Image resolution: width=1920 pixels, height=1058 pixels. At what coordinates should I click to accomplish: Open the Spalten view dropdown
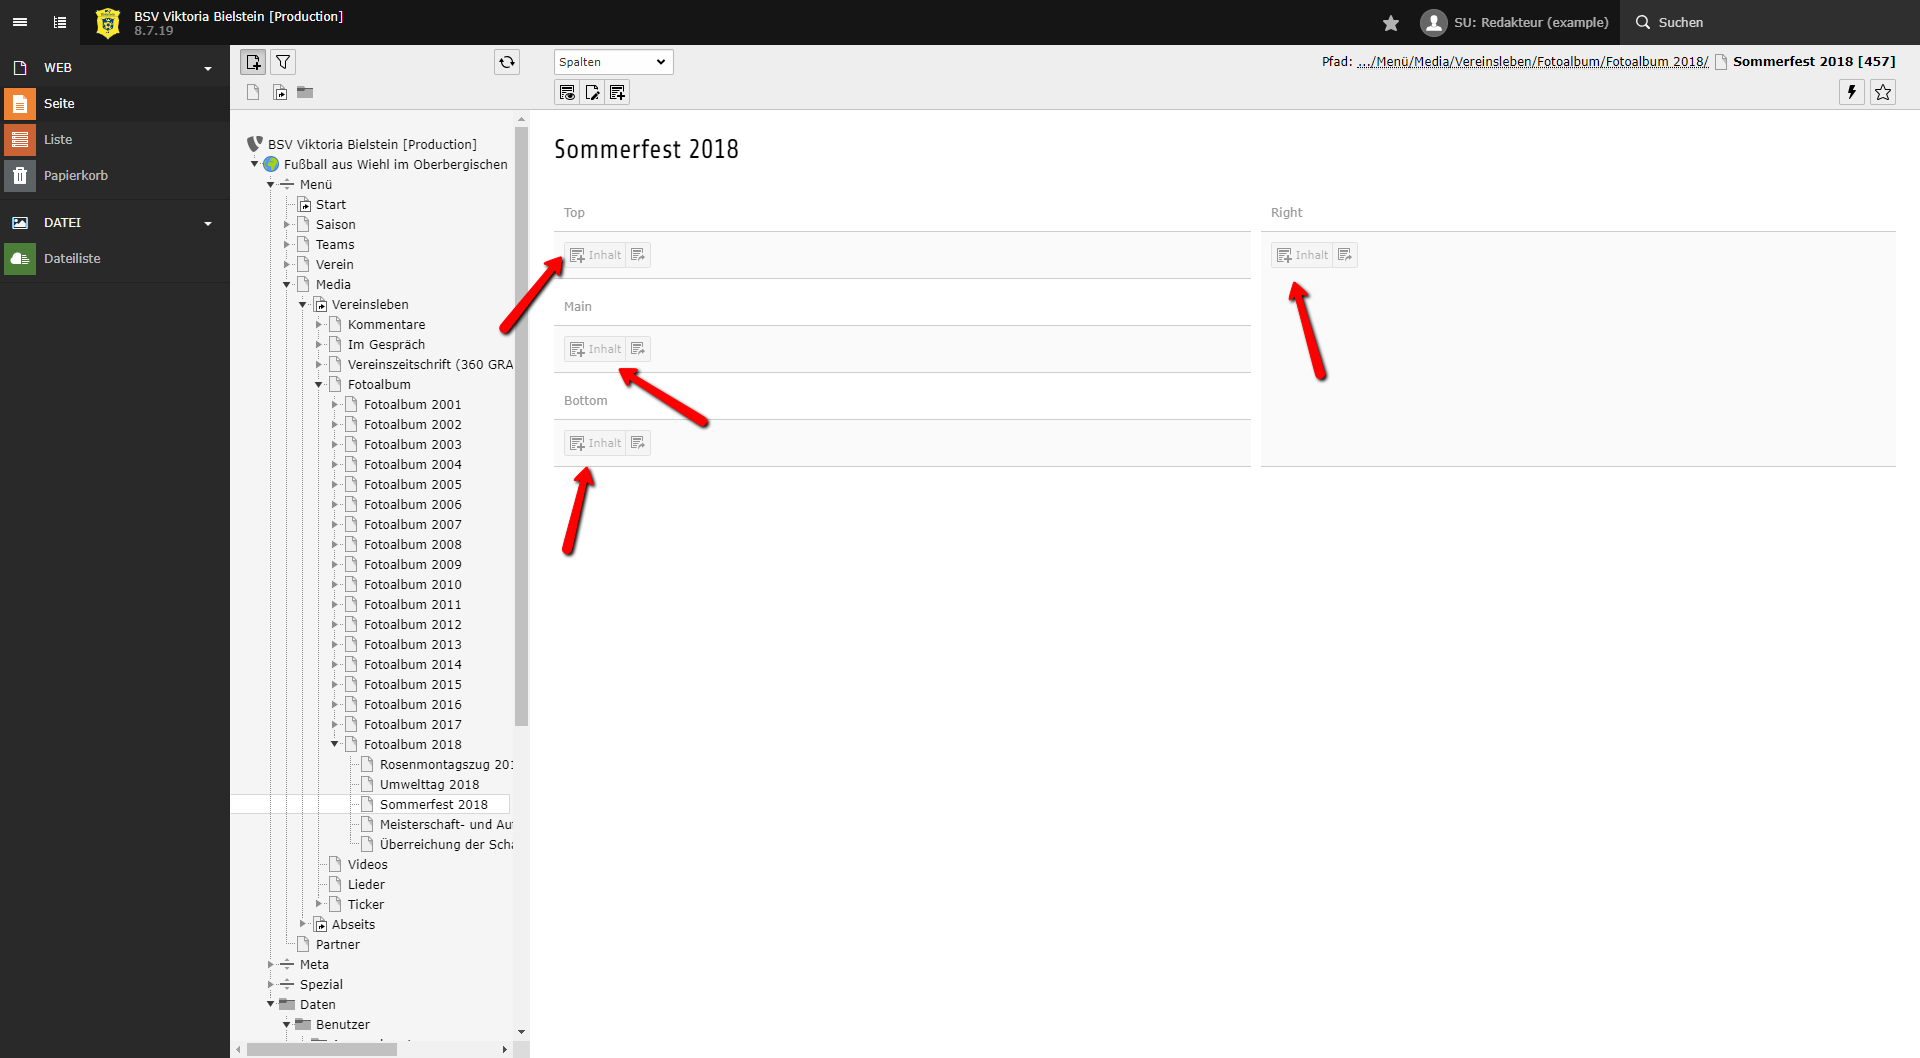(613, 62)
